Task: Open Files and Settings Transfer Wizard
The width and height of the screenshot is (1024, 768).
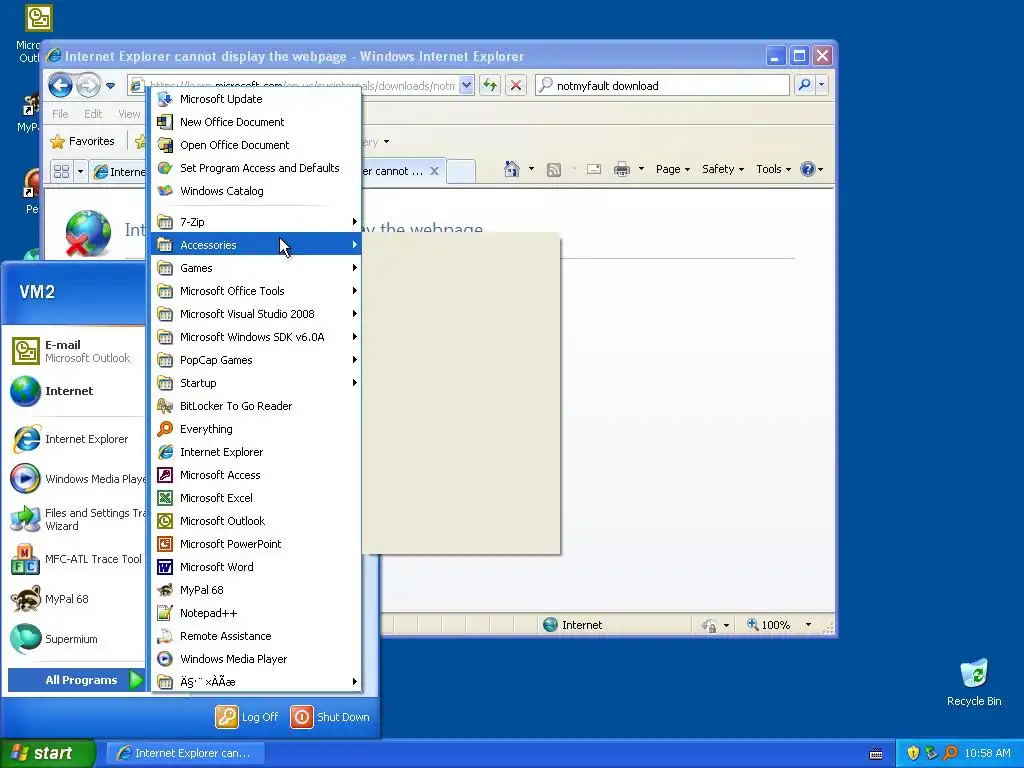Action: click(x=76, y=519)
